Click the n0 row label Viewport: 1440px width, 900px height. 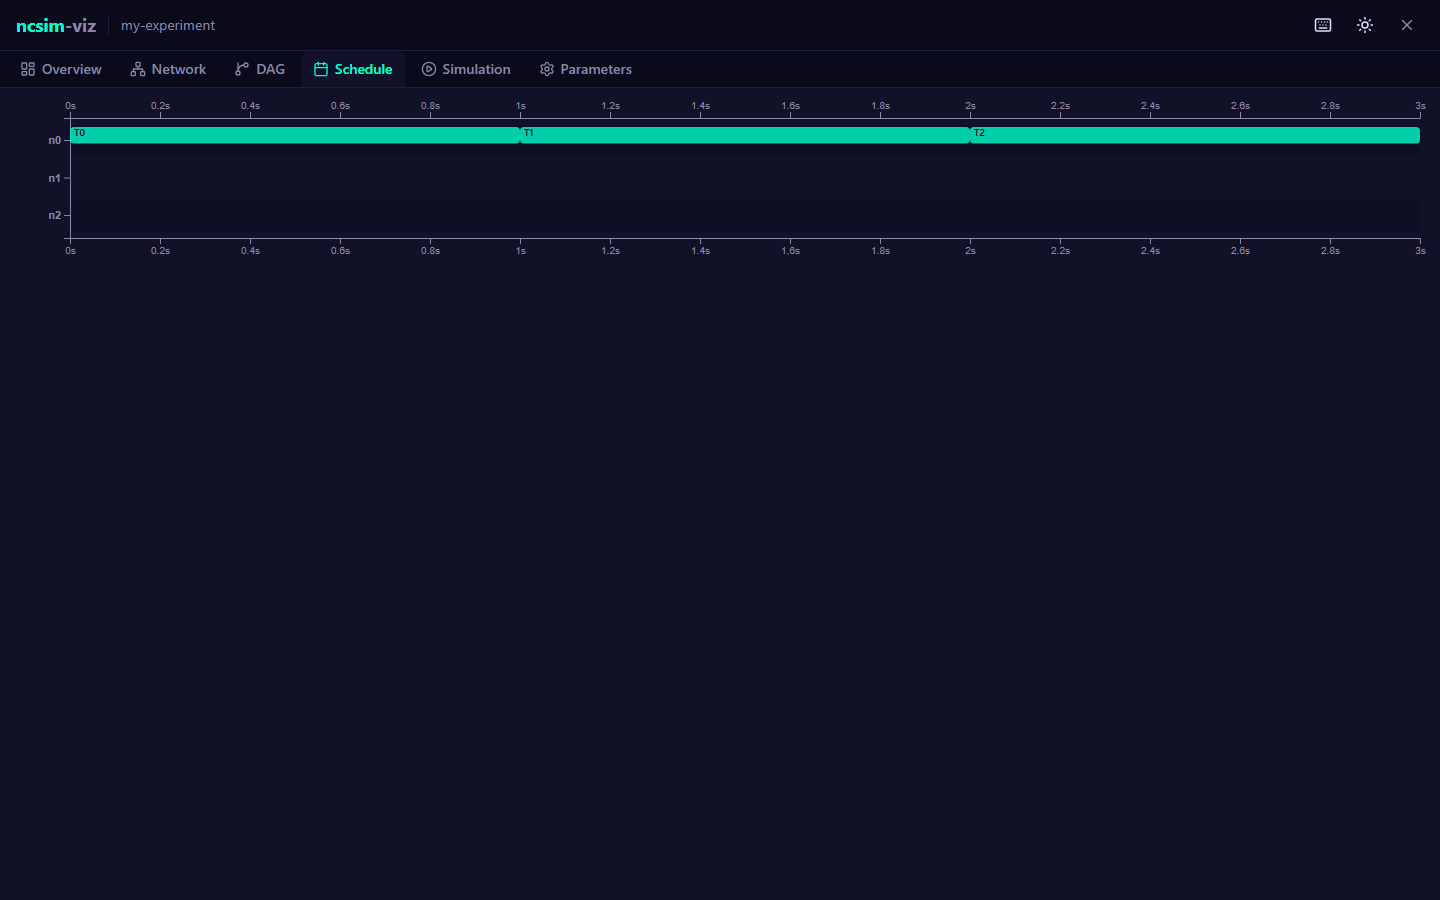click(x=54, y=140)
